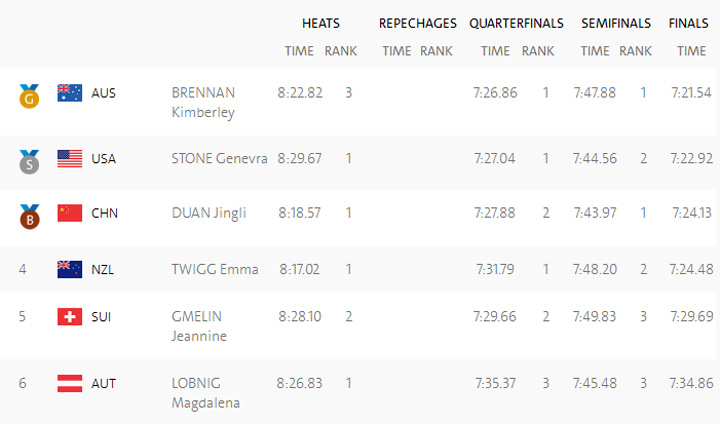Click the FINALS column header

click(690, 23)
